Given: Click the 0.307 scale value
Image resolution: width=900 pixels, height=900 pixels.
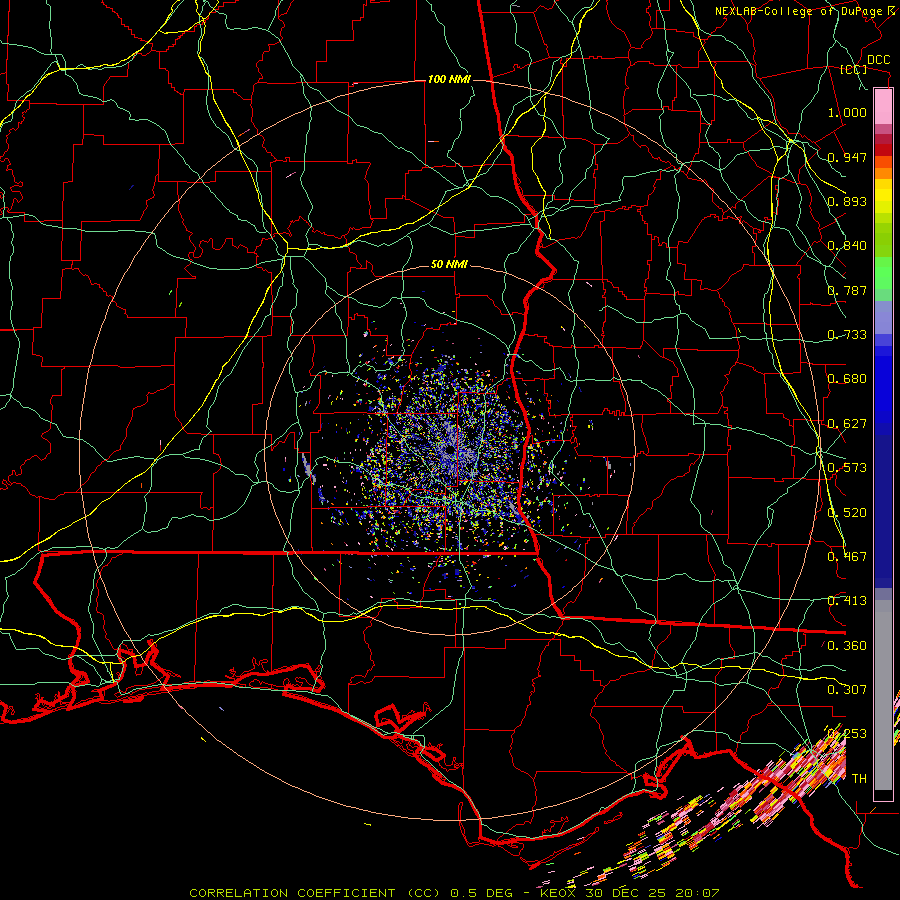Looking at the screenshot, I should coord(847,690).
